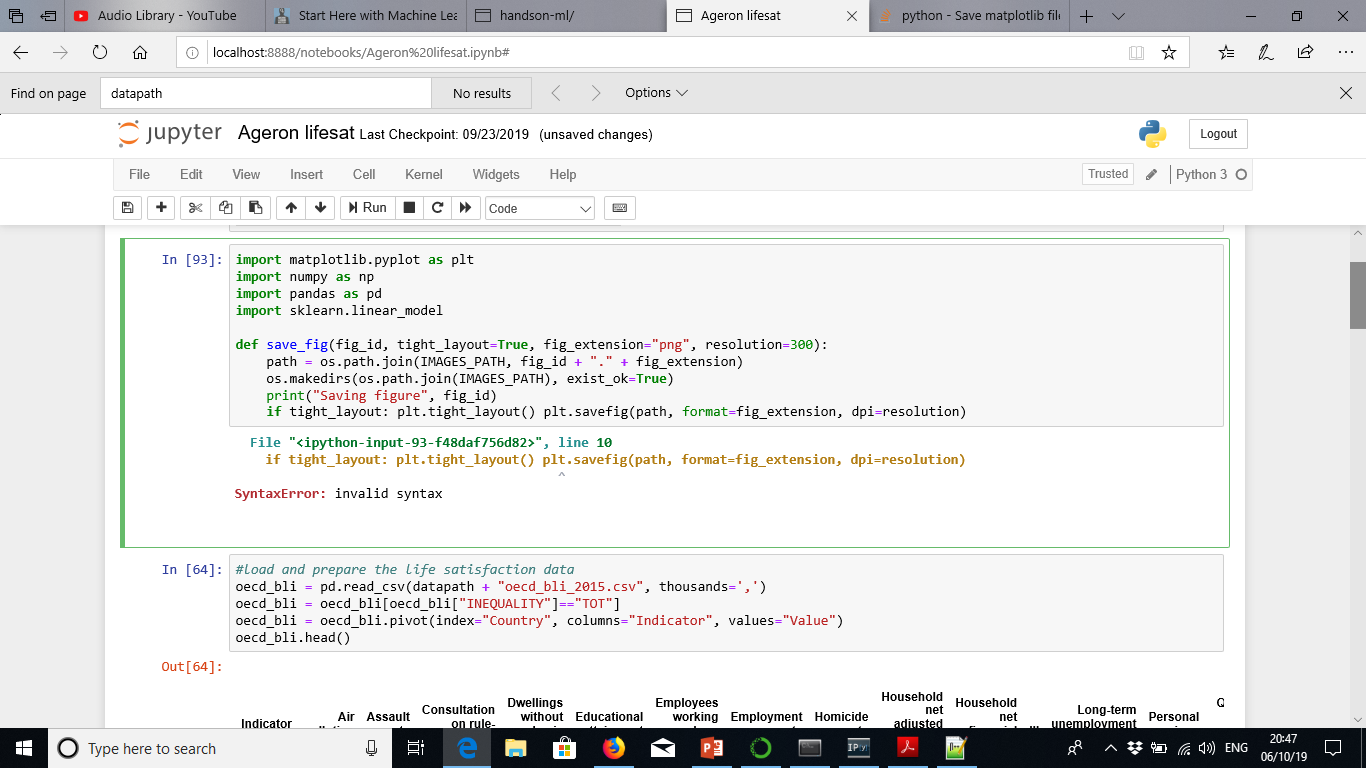Screen dimensions: 1366x768
Task: Toggle ENG keyboard layout in system tray
Action: [x=1235, y=747]
